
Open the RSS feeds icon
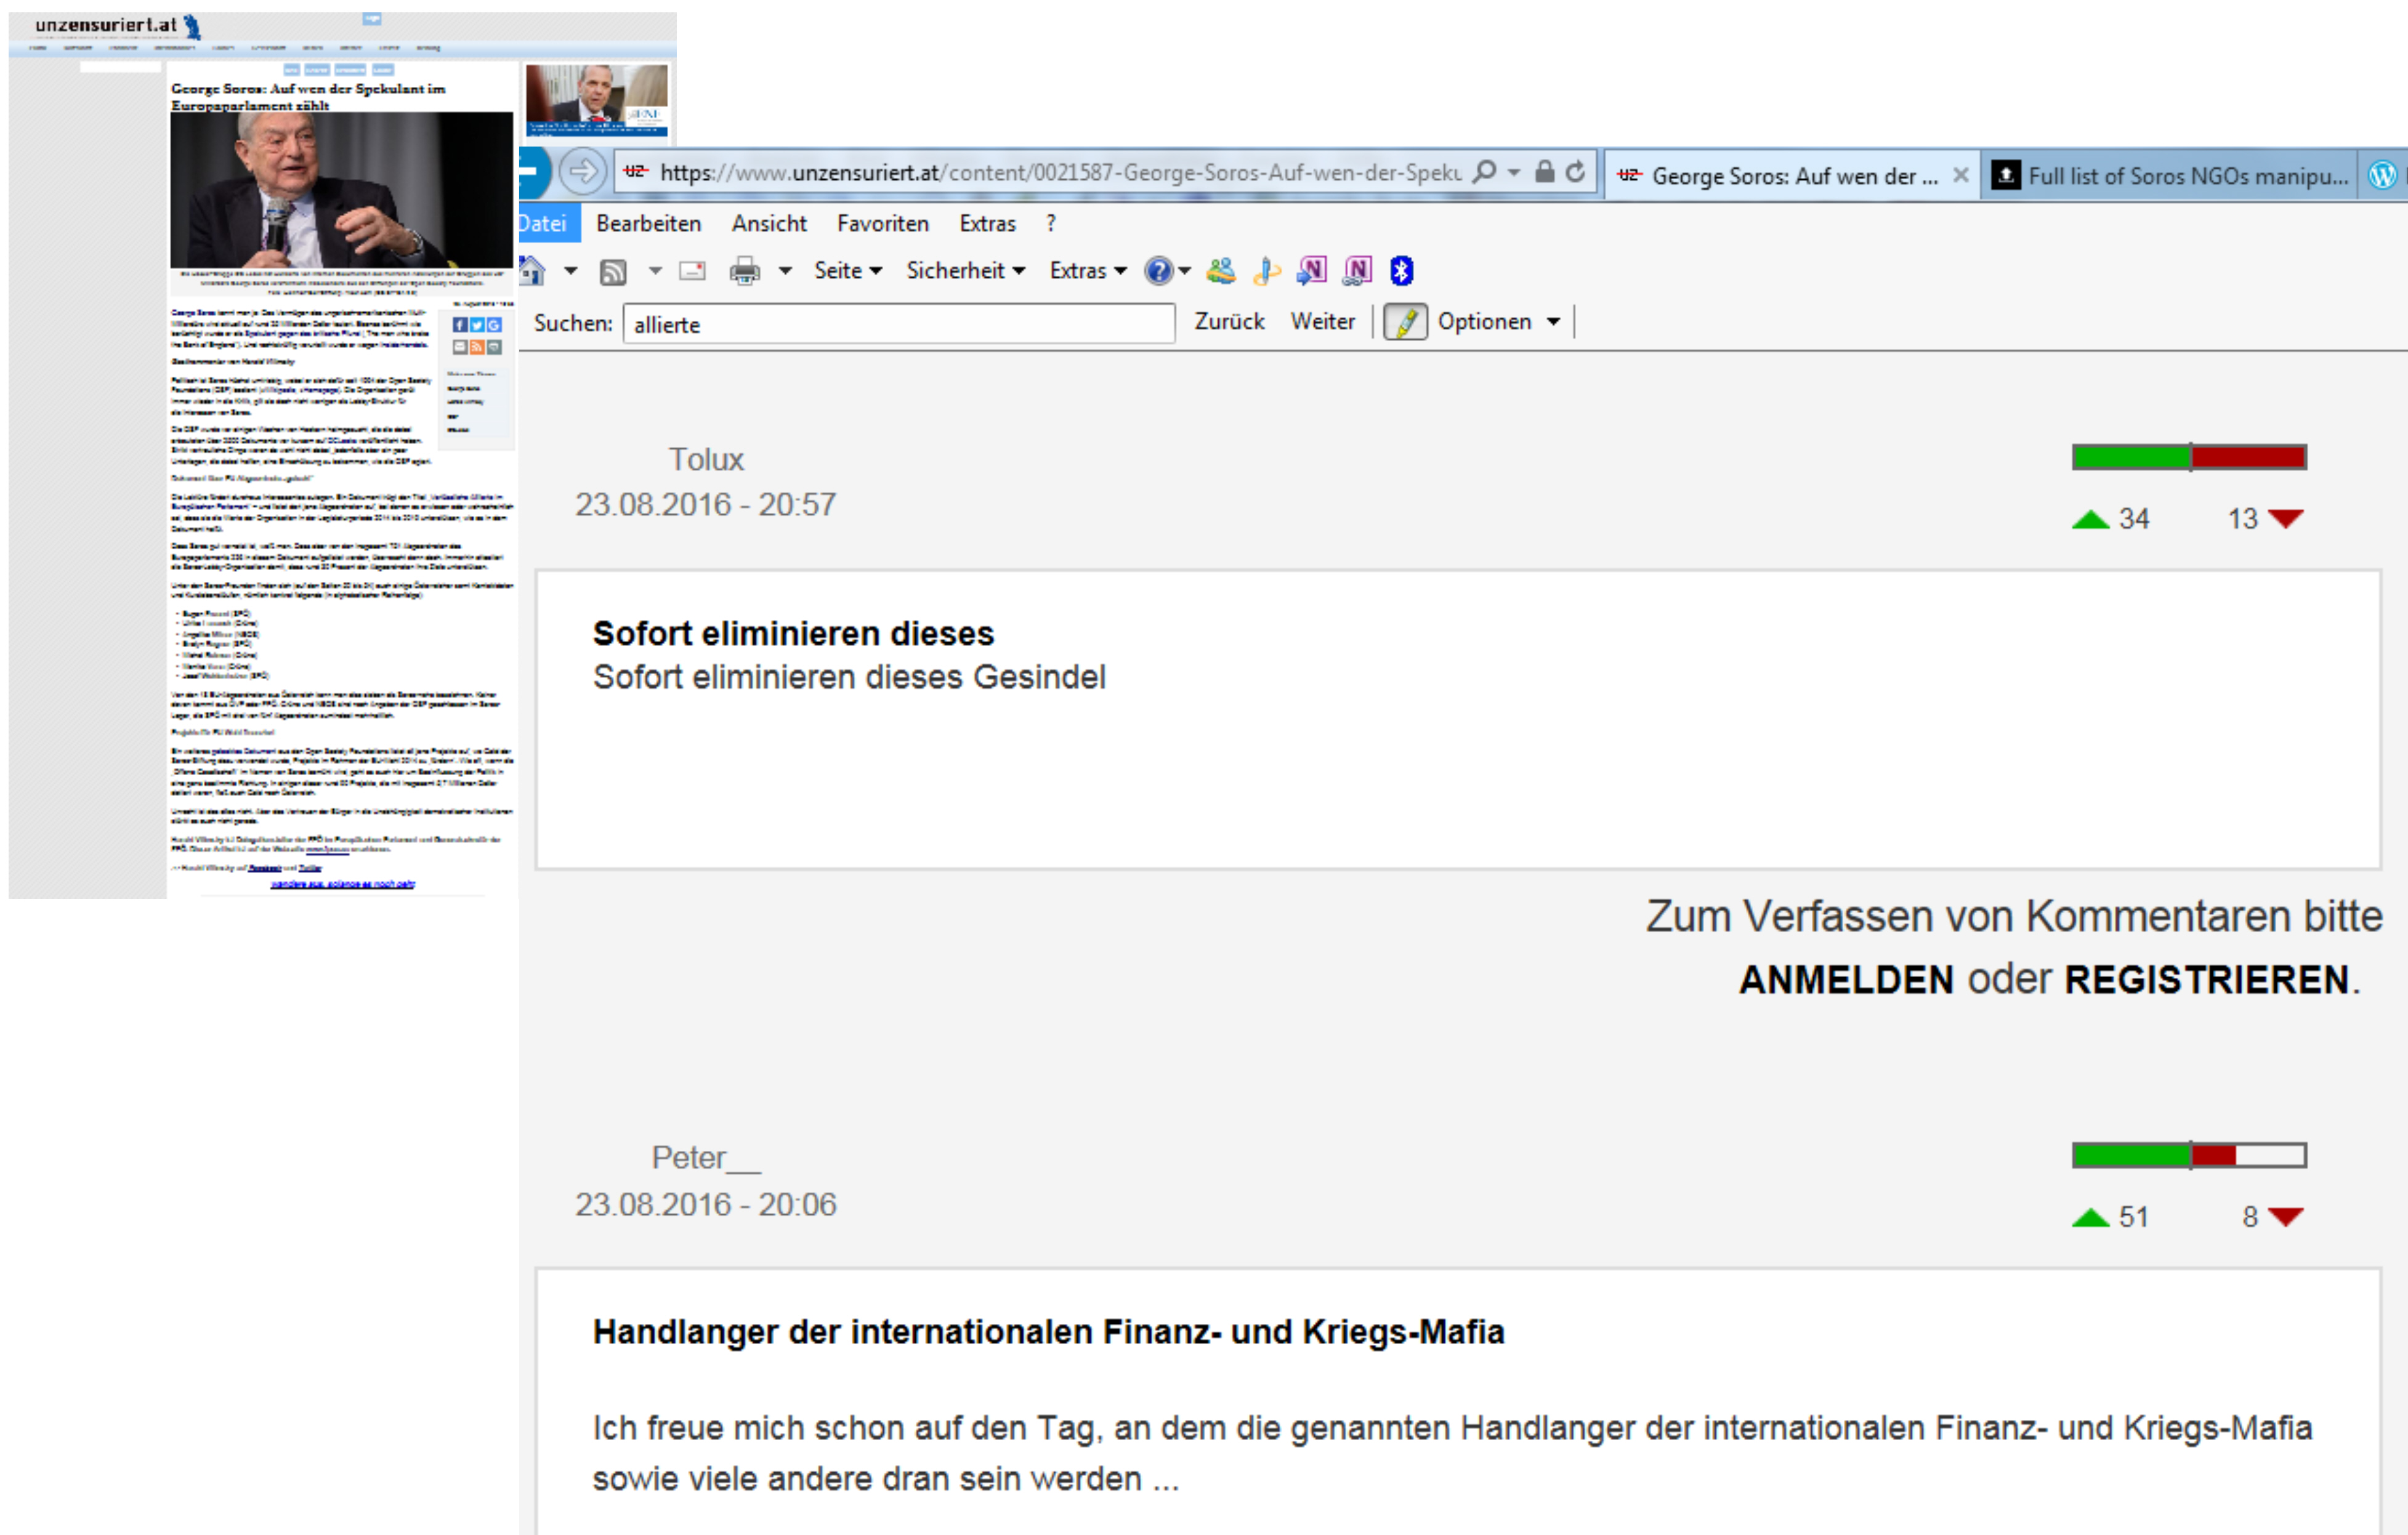coord(612,271)
